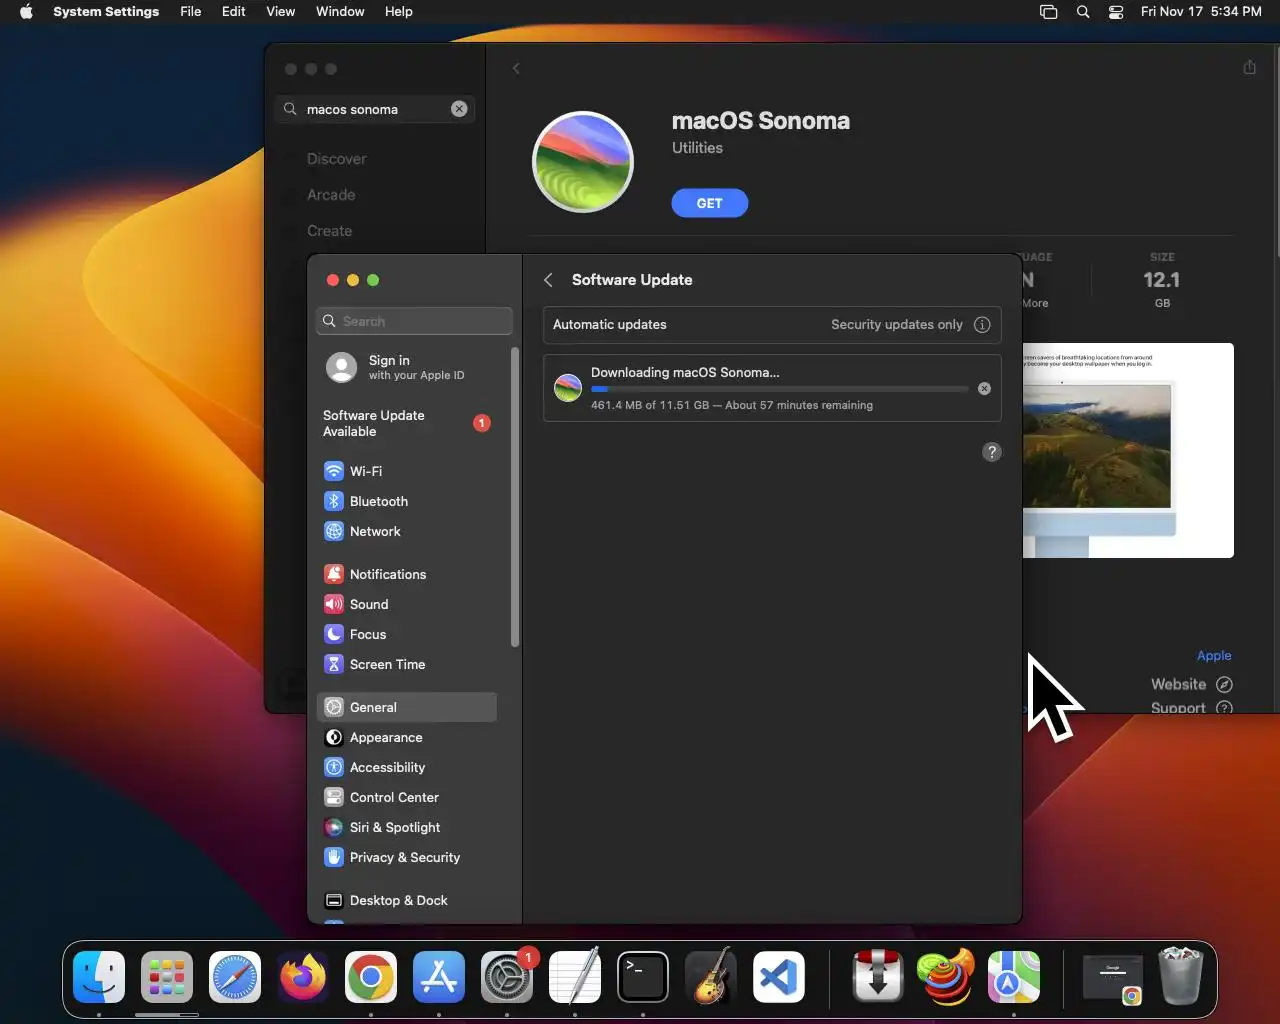The width and height of the screenshot is (1280, 1024).
Task: Open Terminal from the Dock
Action: point(643,977)
